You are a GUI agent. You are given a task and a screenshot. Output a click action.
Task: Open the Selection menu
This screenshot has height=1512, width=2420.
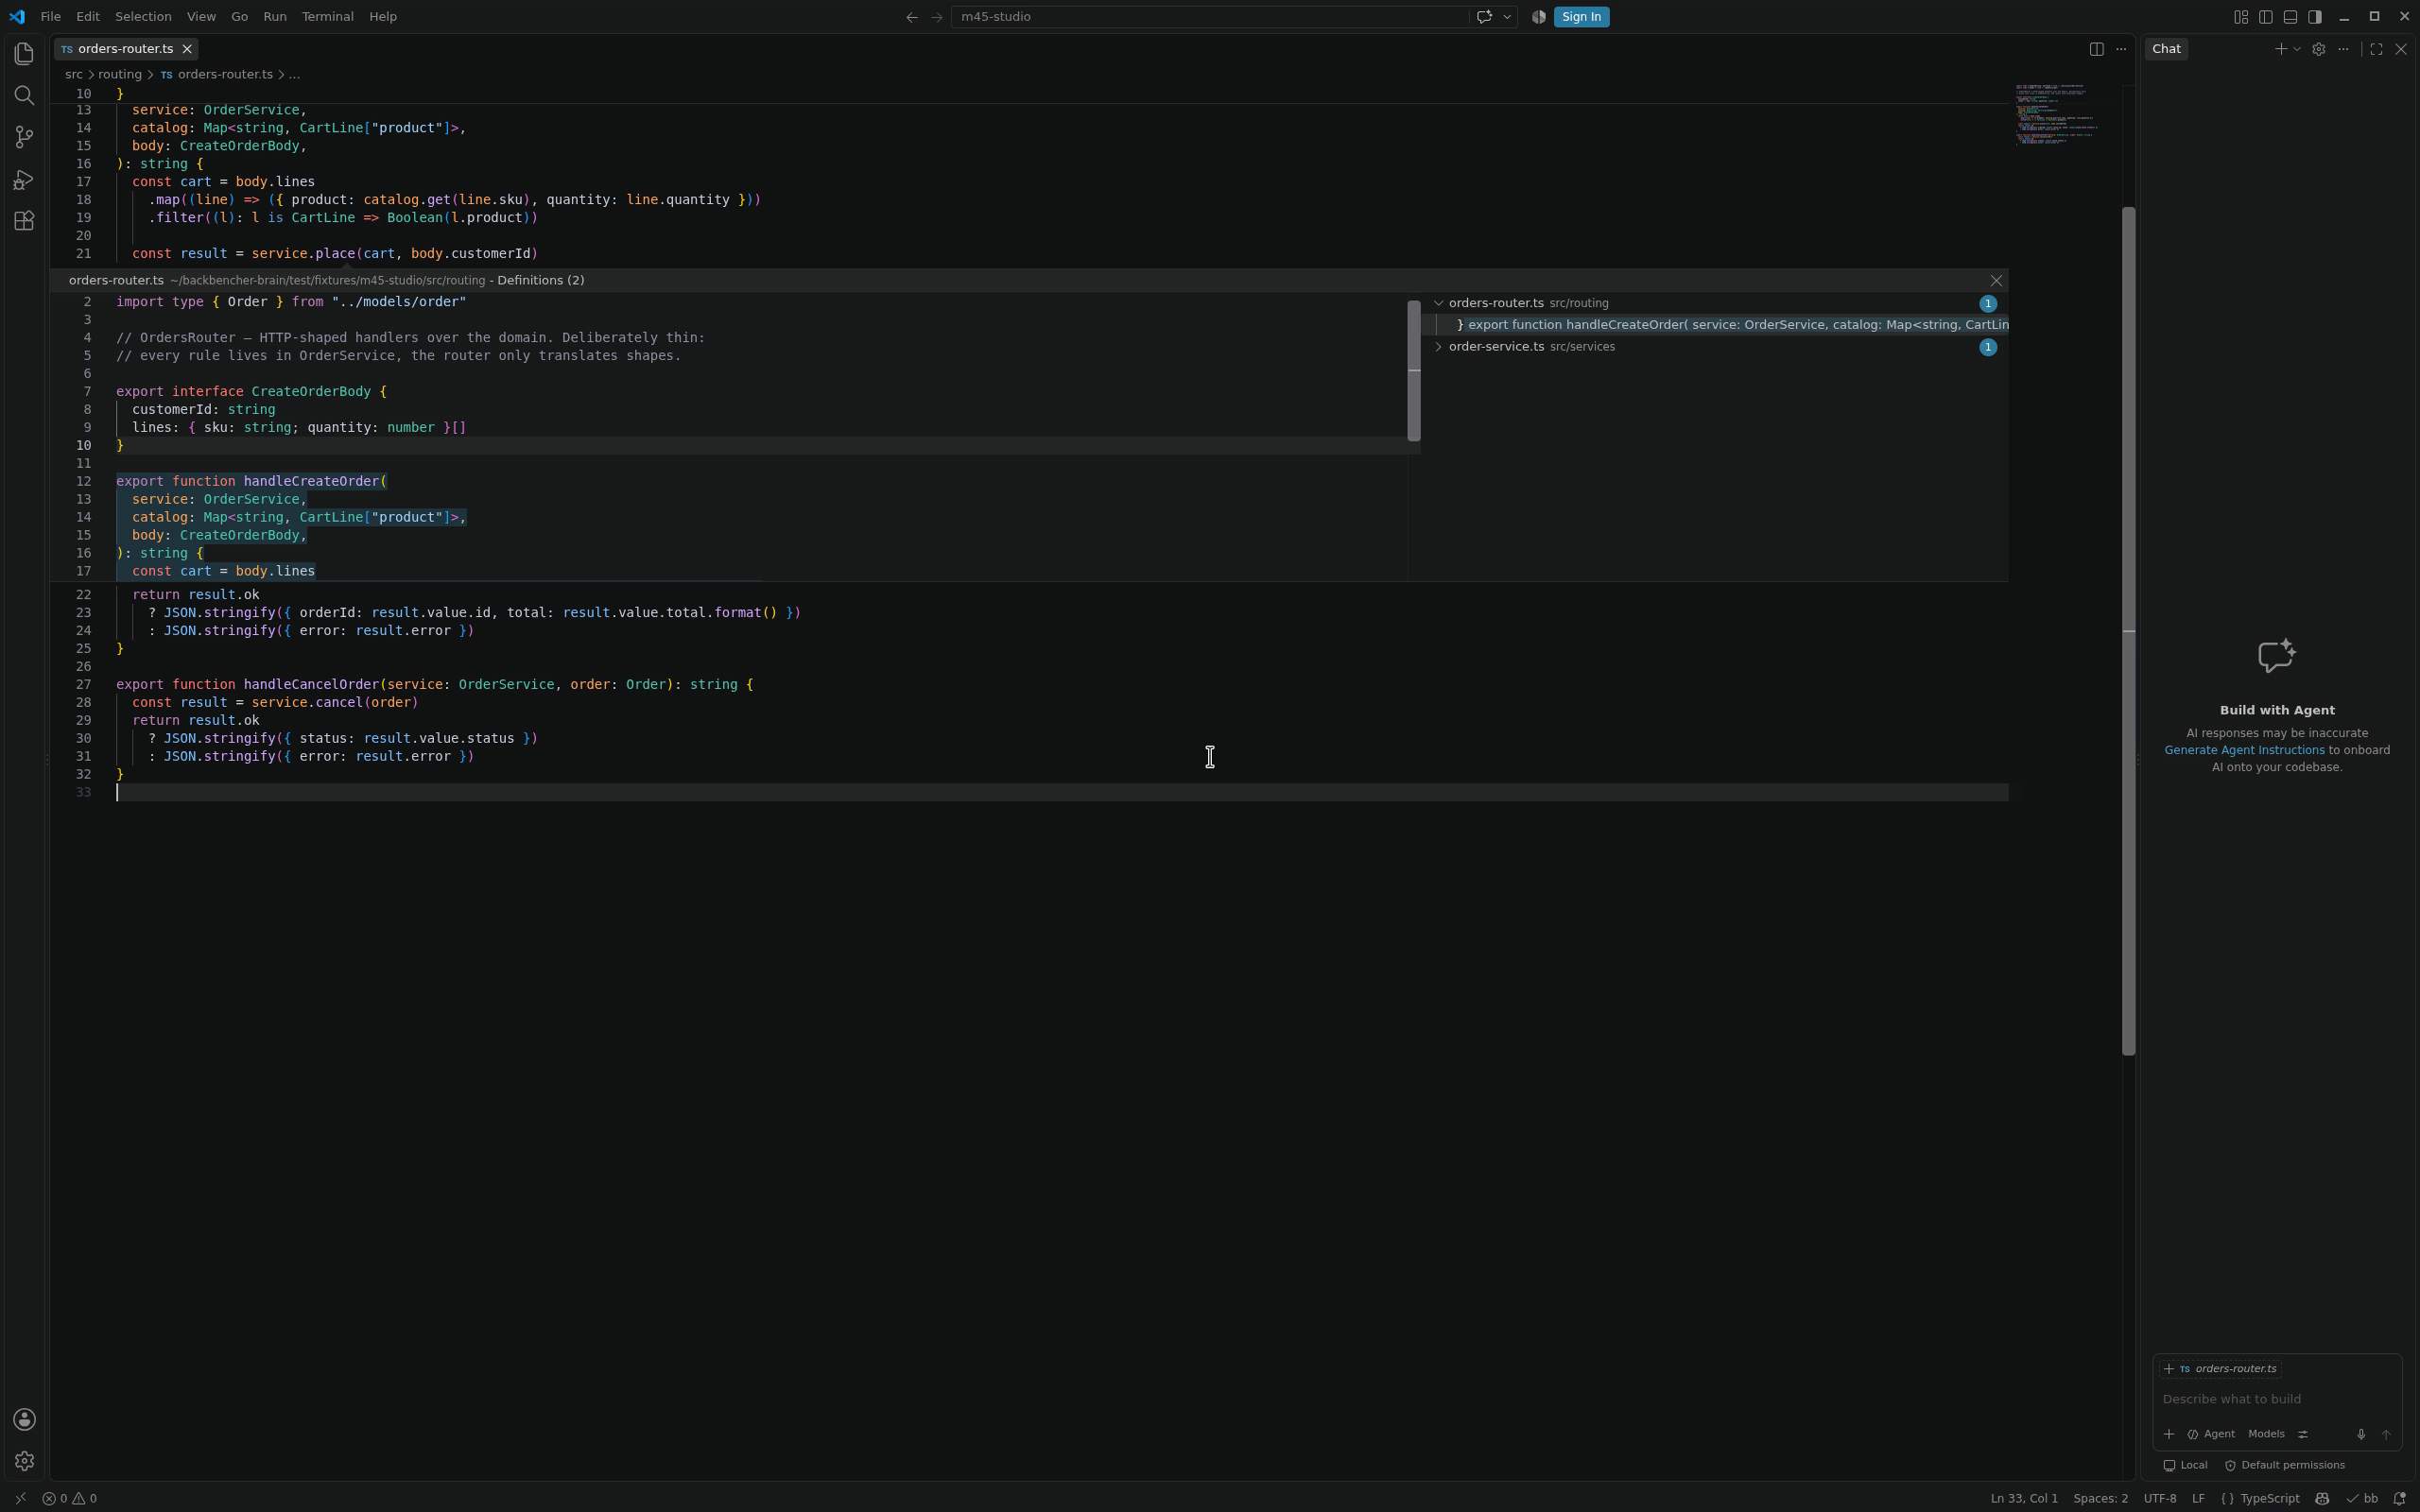[143, 17]
